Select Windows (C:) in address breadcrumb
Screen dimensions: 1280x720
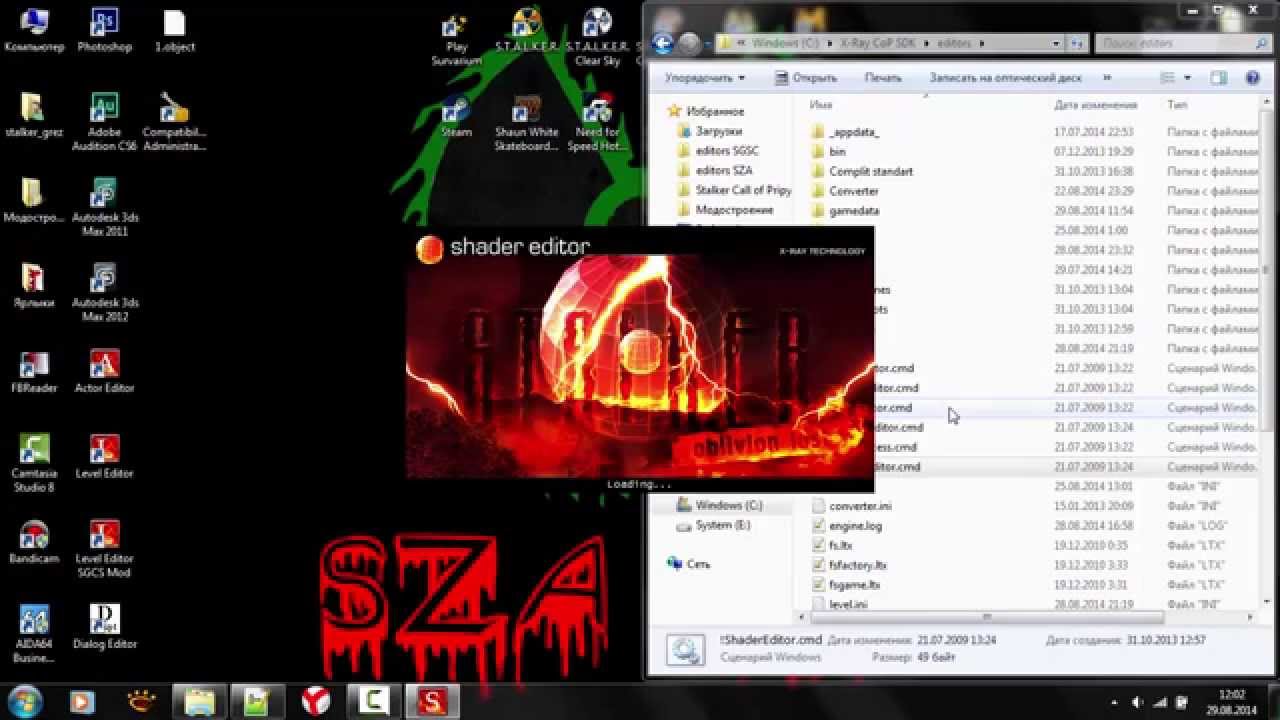785,43
